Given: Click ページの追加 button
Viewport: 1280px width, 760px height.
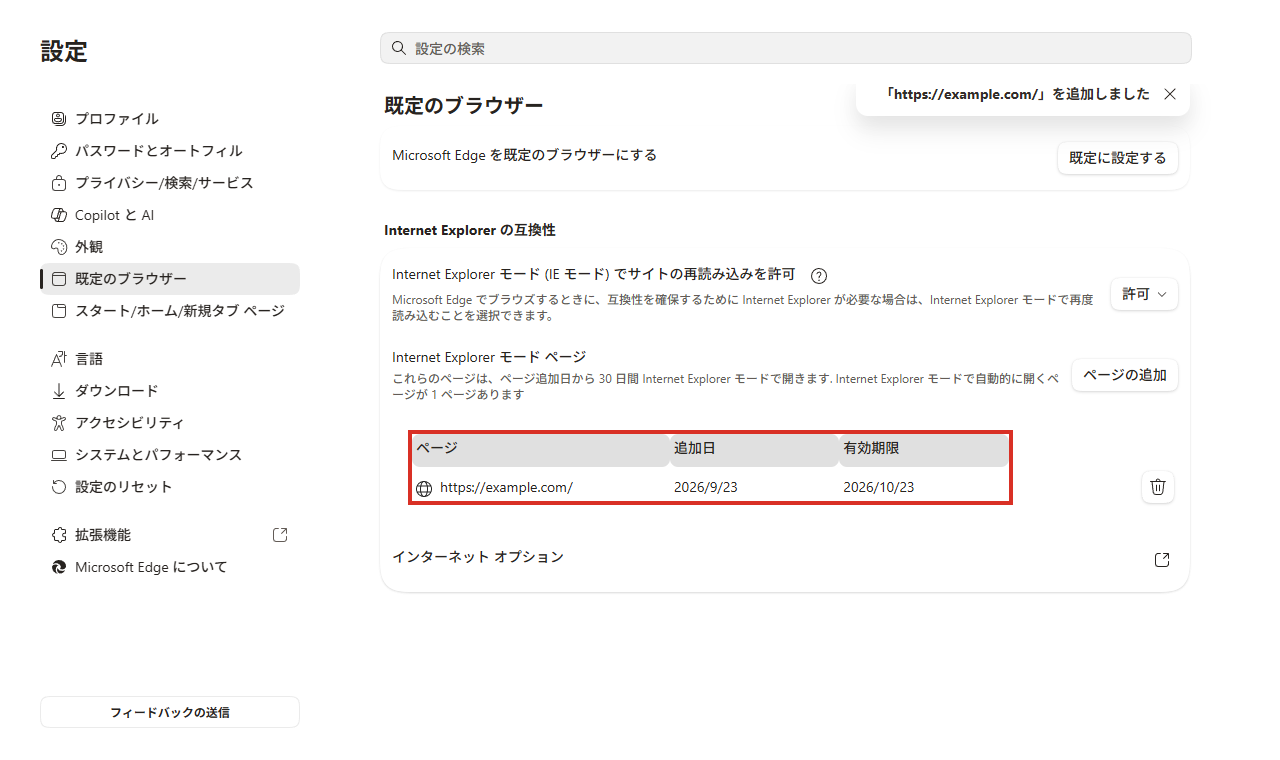Looking at the screenshot, I should click(1125, 375).
